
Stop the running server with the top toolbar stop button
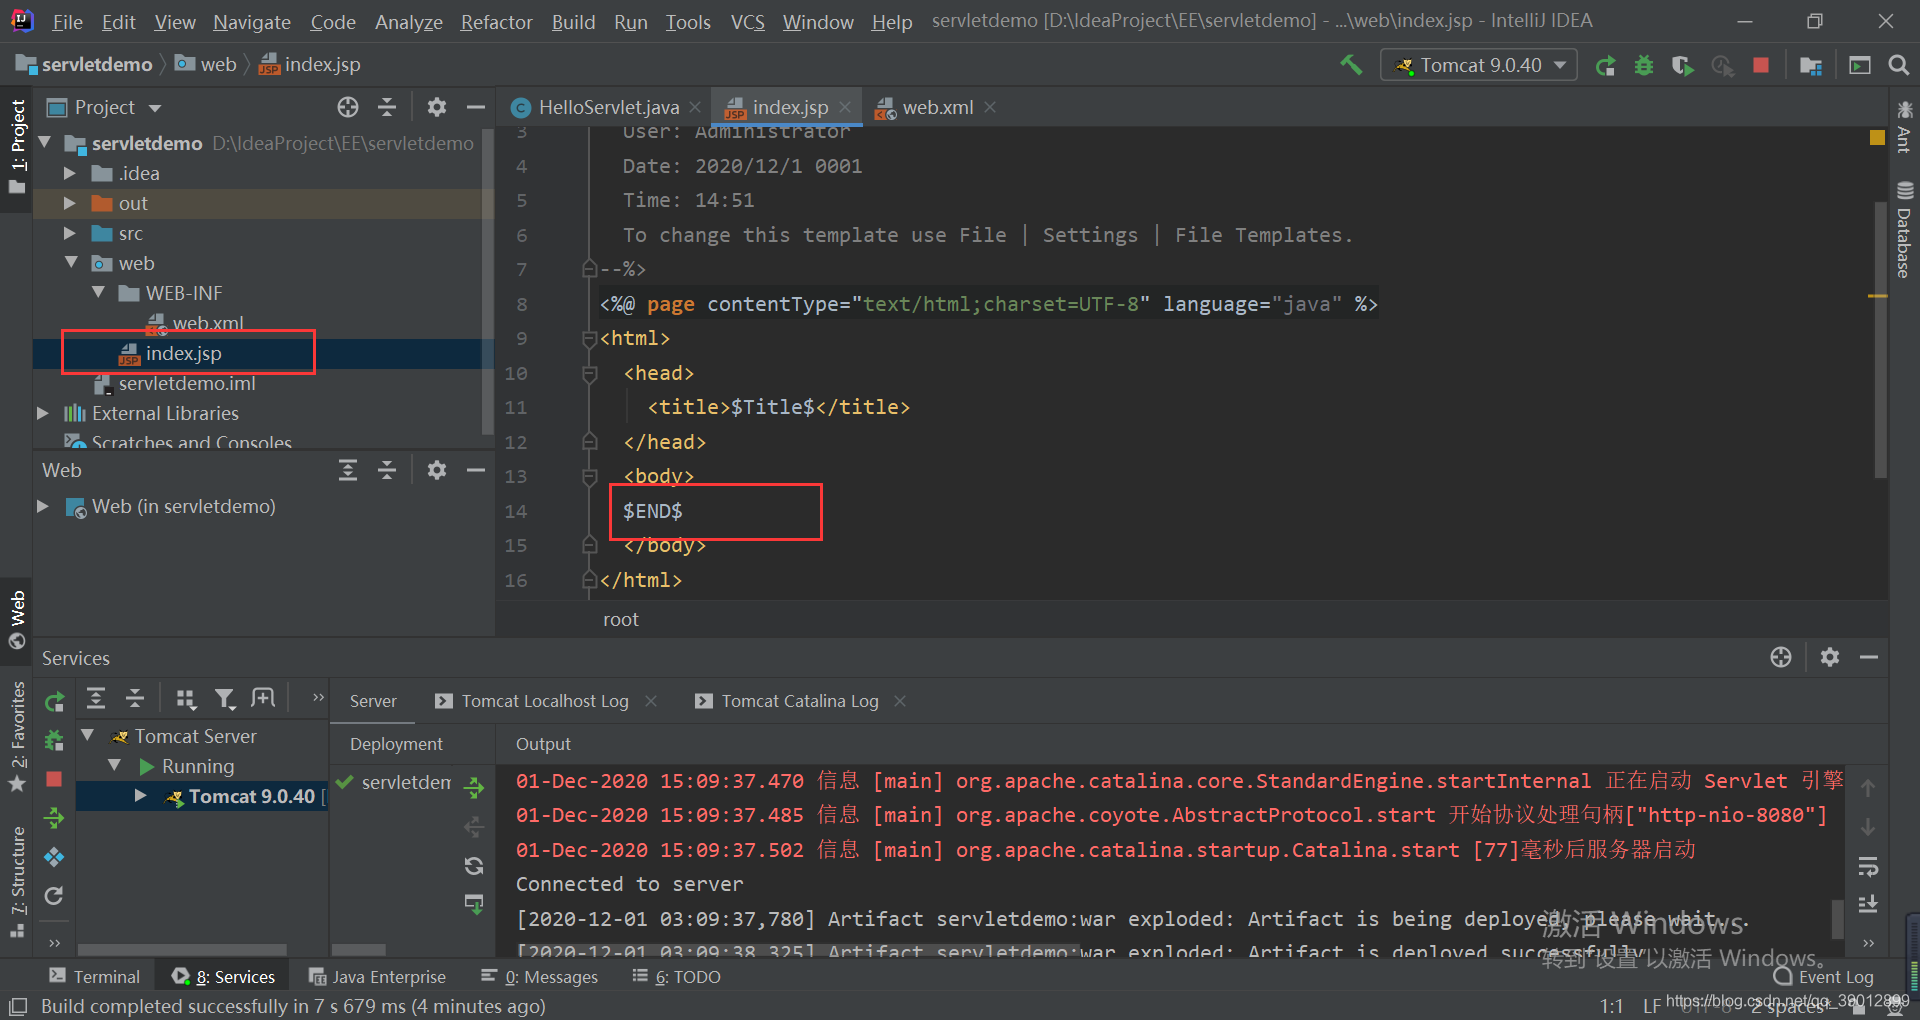coord(1761,65)
